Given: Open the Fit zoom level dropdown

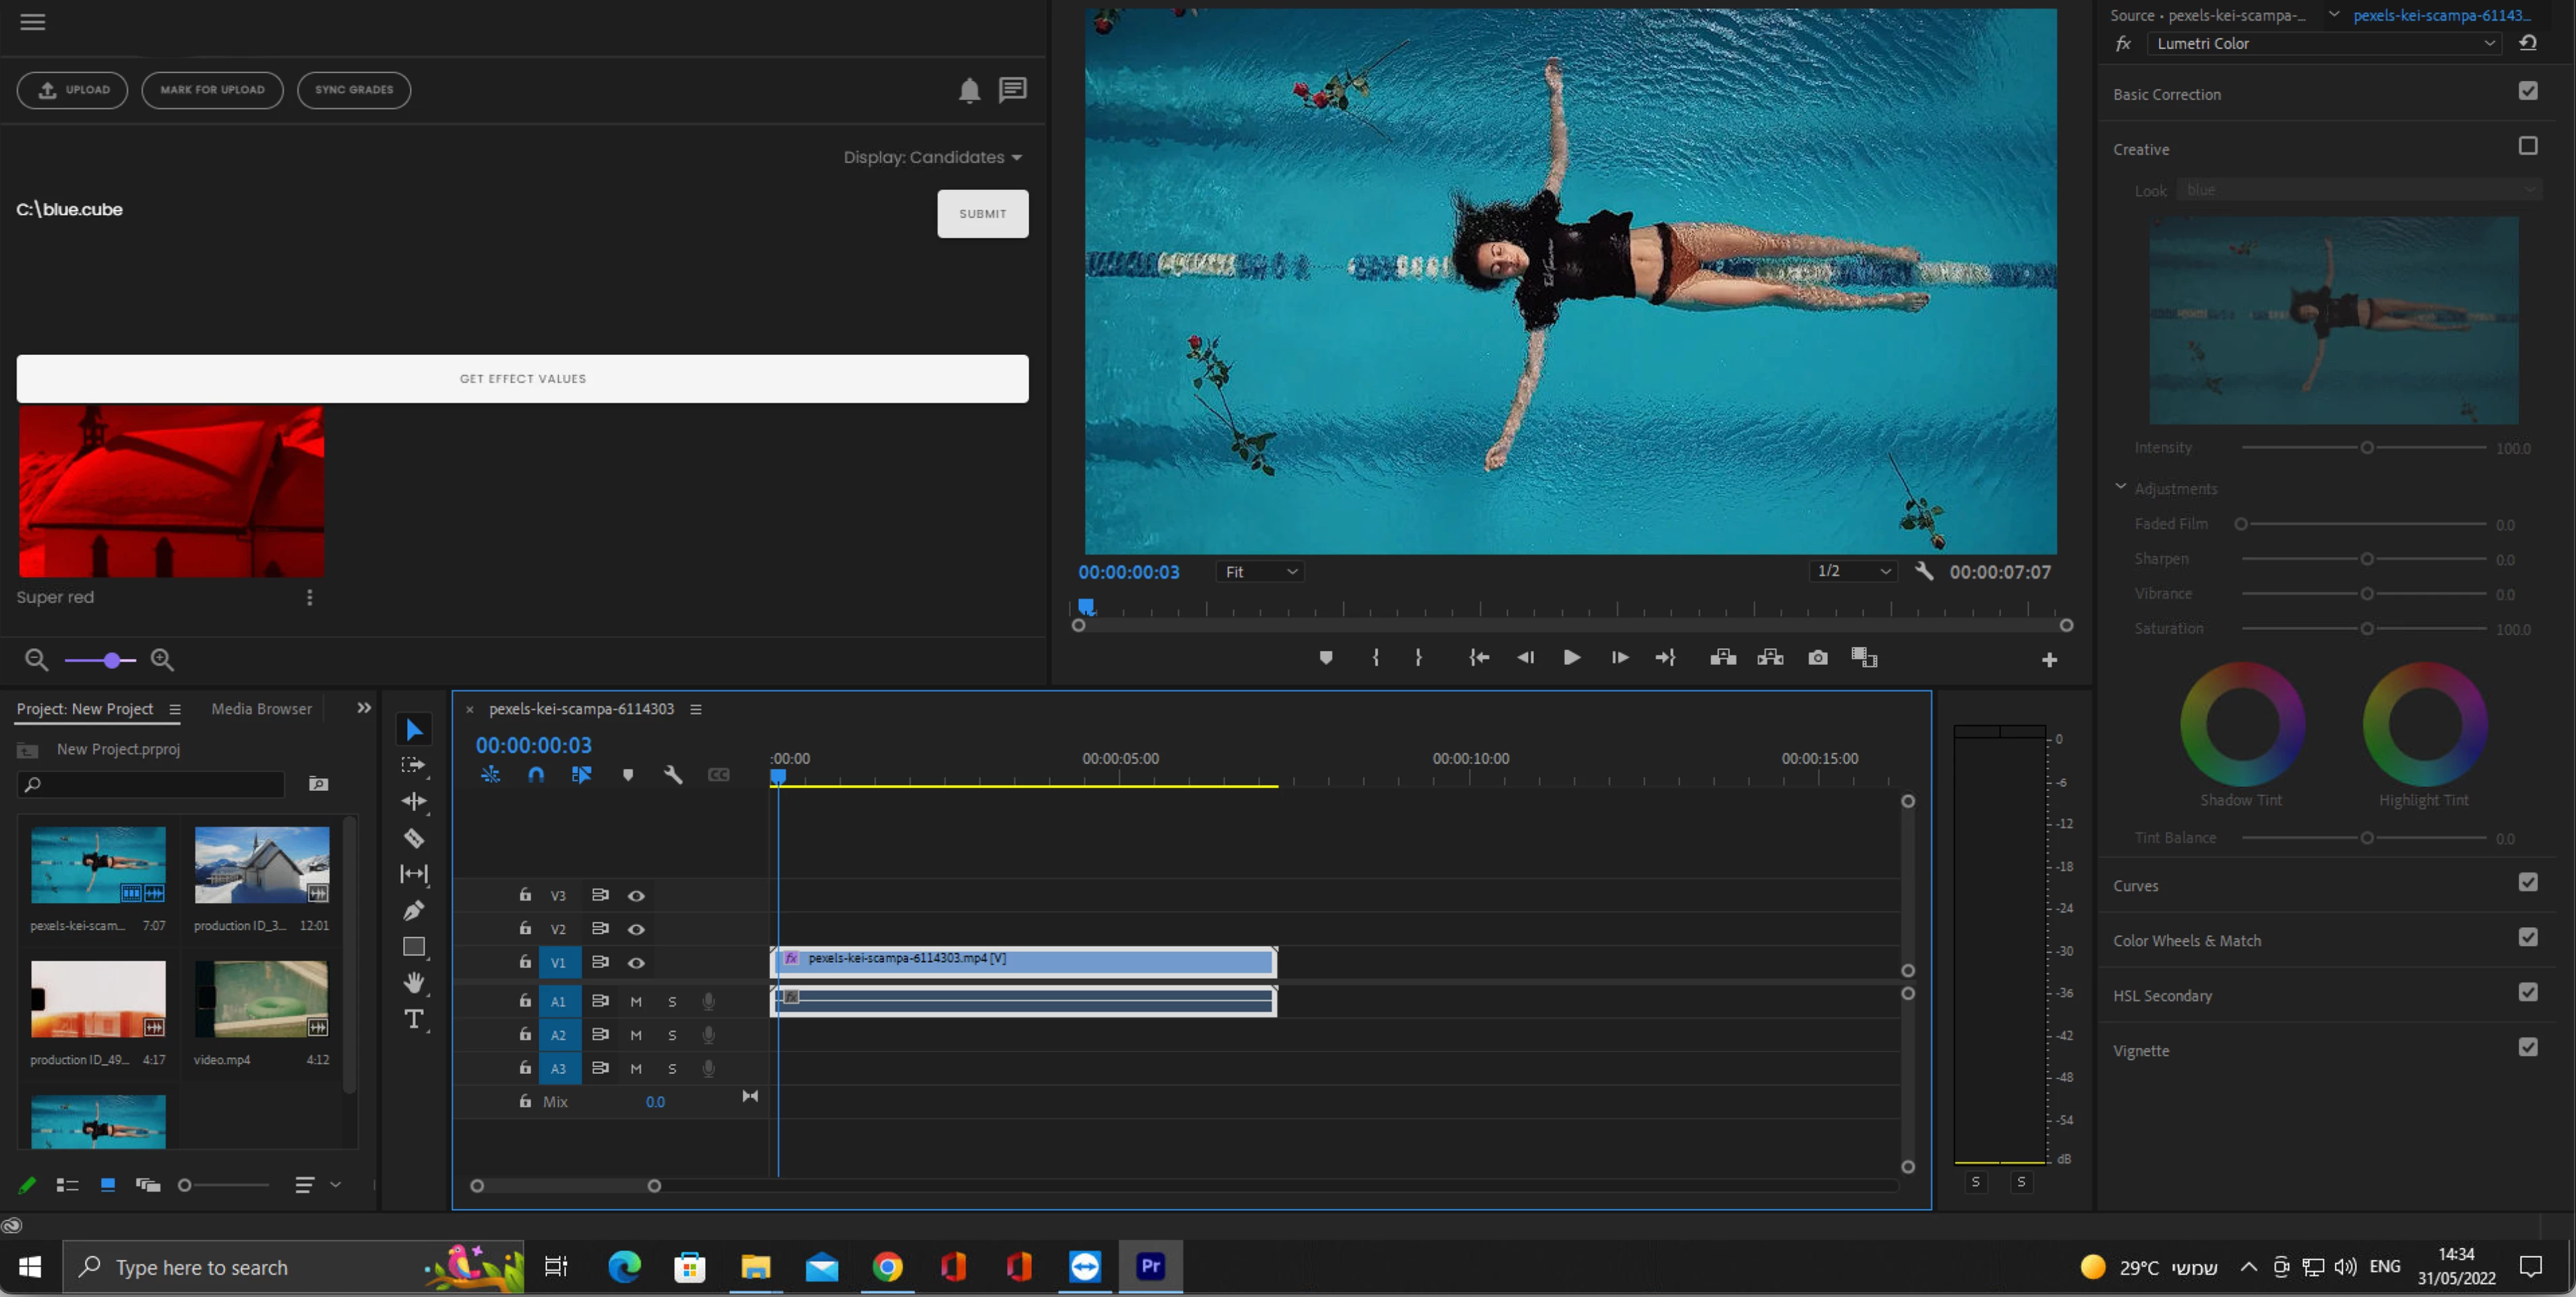Looking at the screenshot, I should tap(1260, 571).
